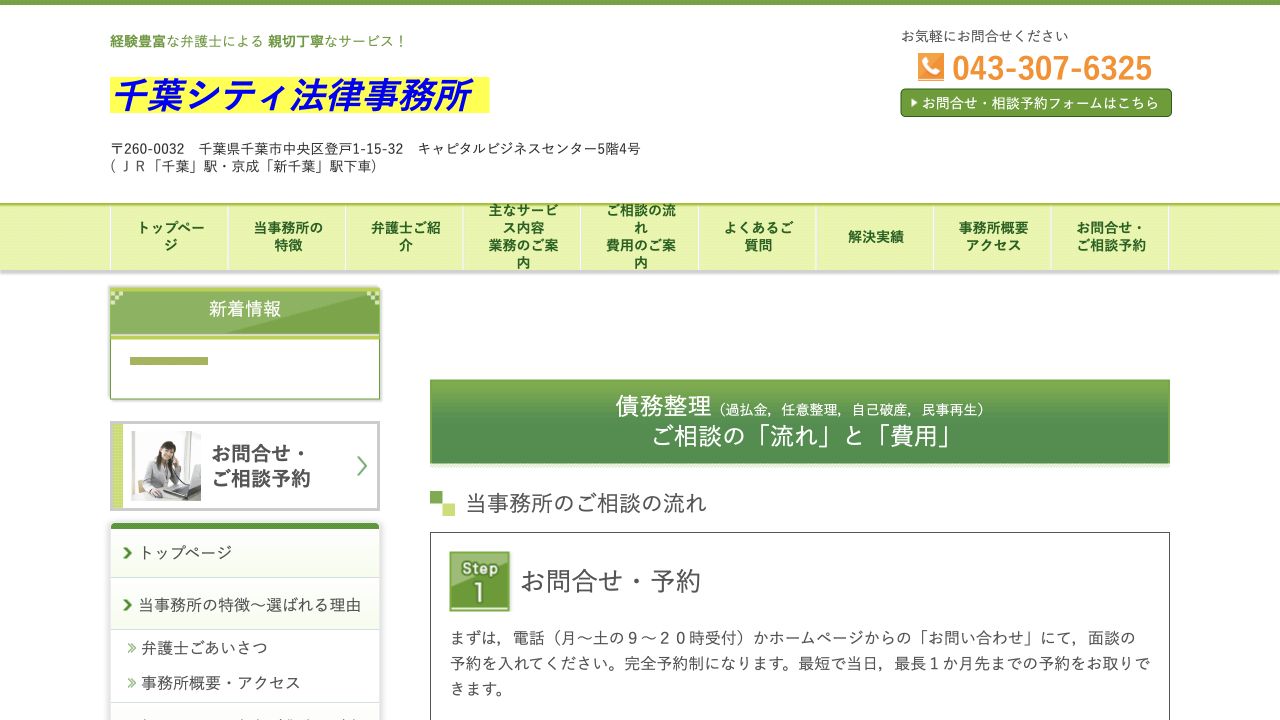The width and height of the screenshot is (1280, 720).
Task: Click the お問合せ・ご相談予約 sidebar banner text
Action: (261, 466)
